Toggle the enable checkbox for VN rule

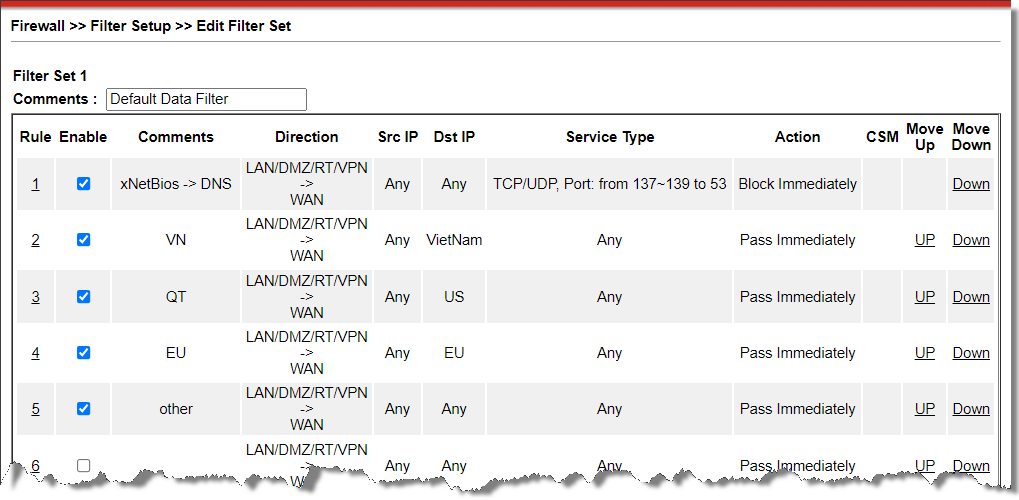83,240
